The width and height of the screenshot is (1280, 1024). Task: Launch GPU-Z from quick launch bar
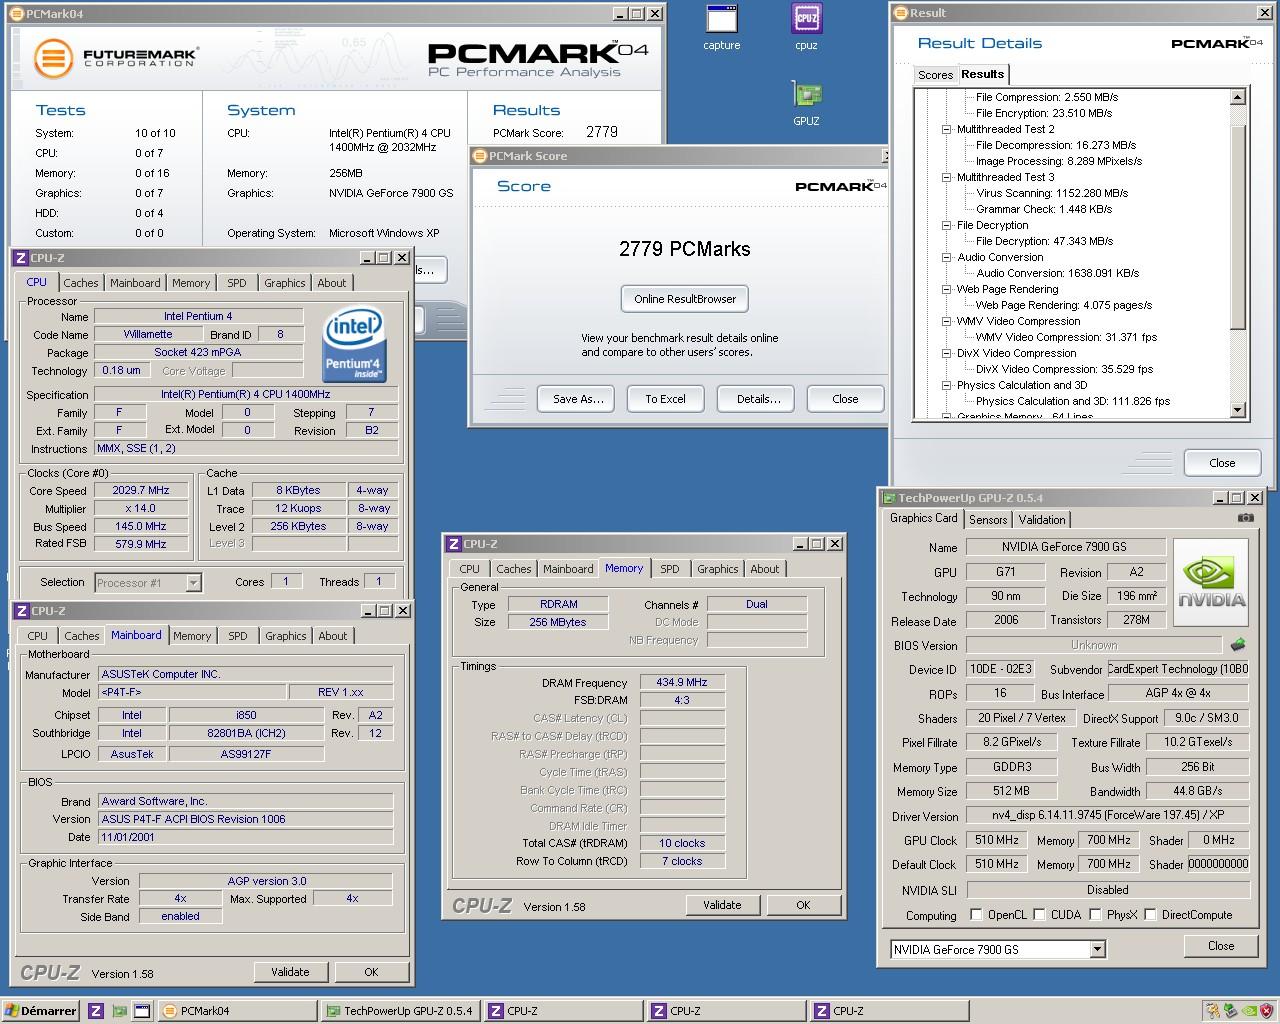coord(119,1011)
